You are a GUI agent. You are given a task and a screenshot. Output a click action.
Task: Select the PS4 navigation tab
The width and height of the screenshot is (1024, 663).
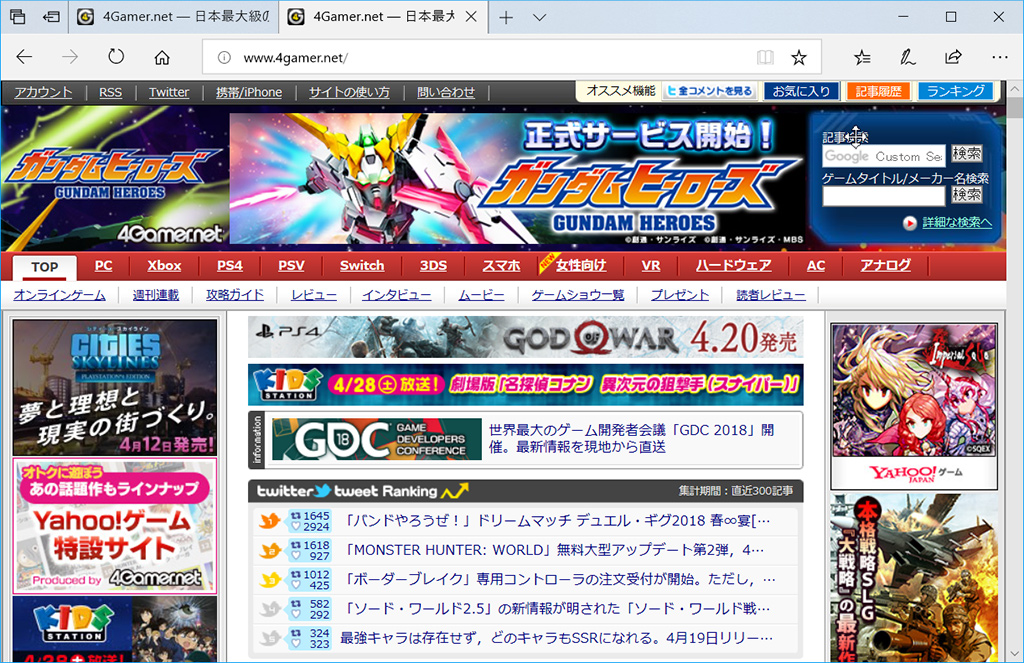[230, 266]
